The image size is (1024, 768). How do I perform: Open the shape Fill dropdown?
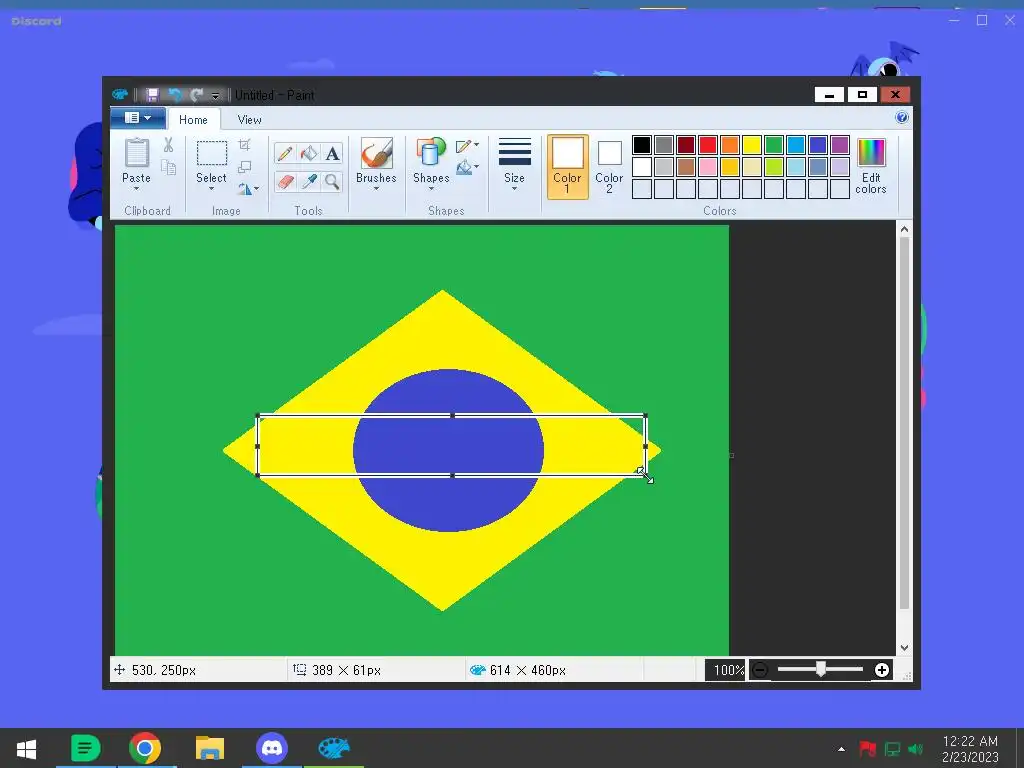tap(467, 168)
